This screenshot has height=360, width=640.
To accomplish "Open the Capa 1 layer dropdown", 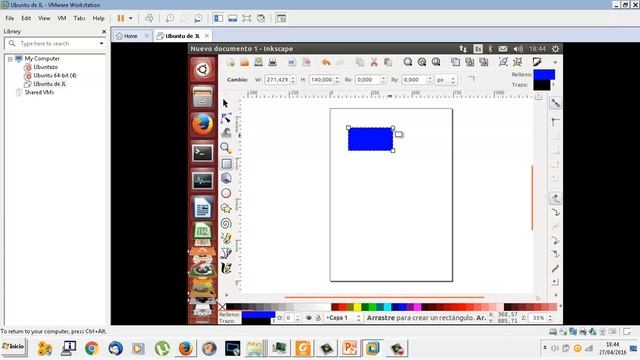I will [343, 318].
